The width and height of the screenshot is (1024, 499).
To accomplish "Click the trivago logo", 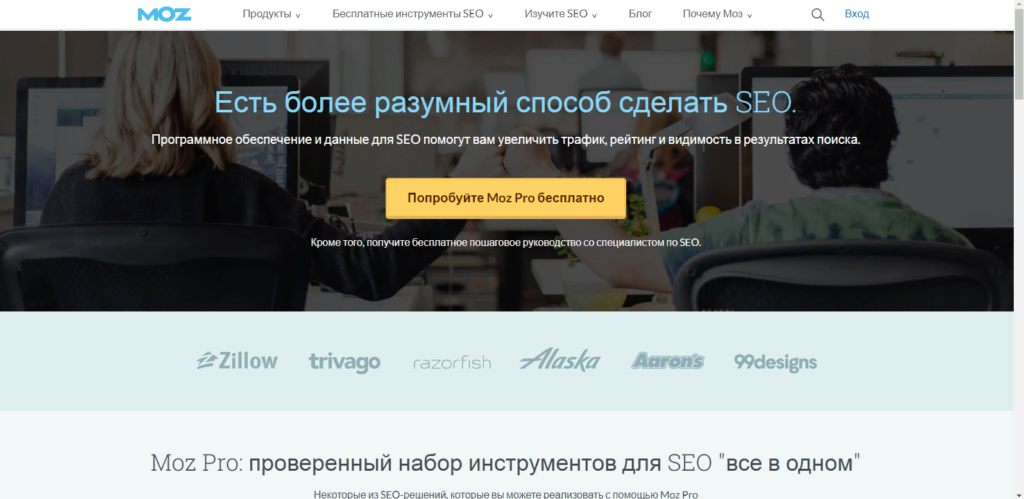I will tap(344, 362).
